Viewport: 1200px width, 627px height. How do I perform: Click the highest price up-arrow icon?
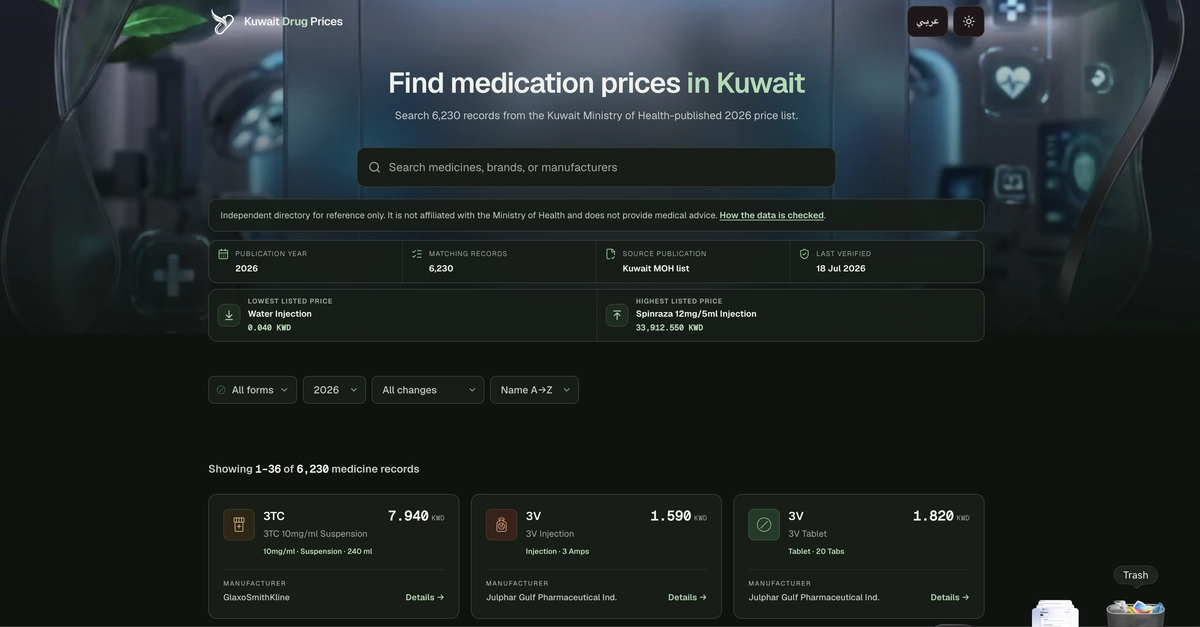coord(617,315)
